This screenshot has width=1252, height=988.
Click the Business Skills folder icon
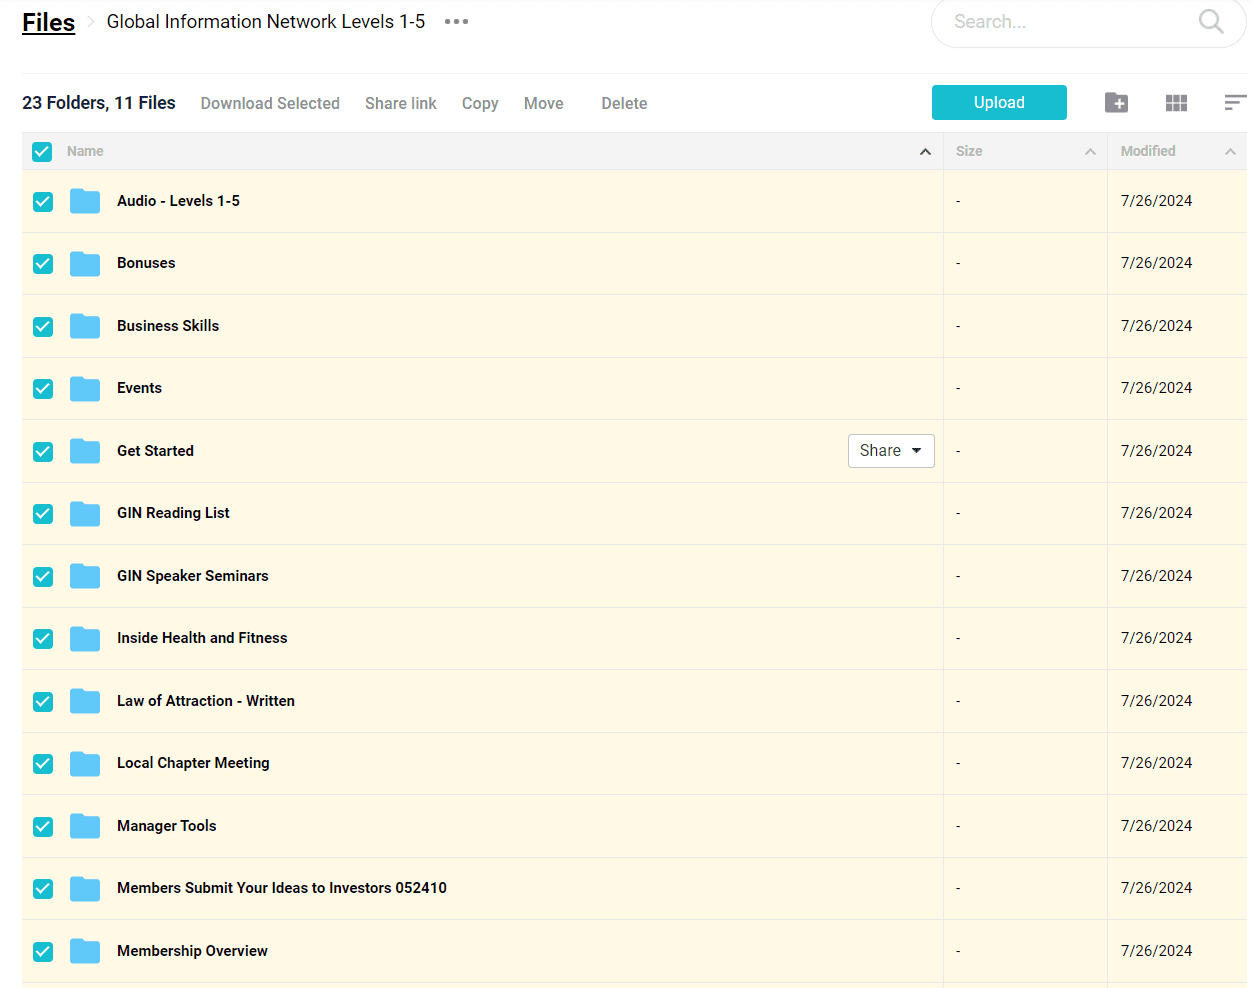(x=85, y=326)
